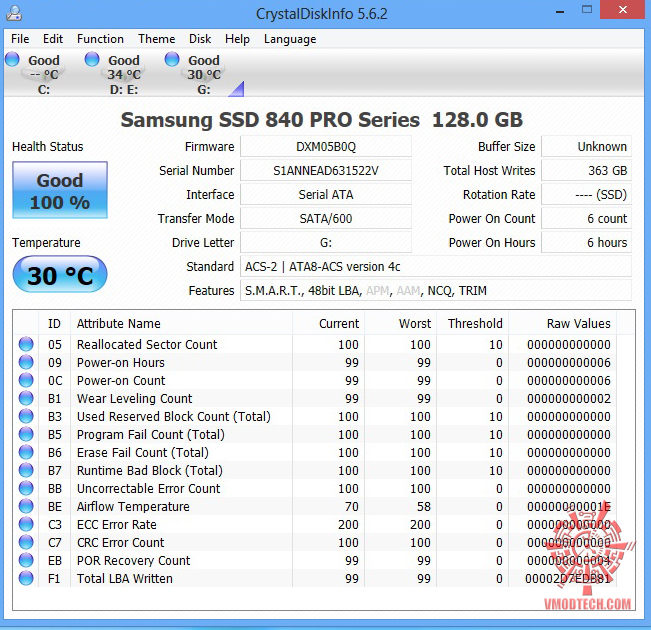651x630 pixels.
Task: Open the Theme menu
Action: 157,39
